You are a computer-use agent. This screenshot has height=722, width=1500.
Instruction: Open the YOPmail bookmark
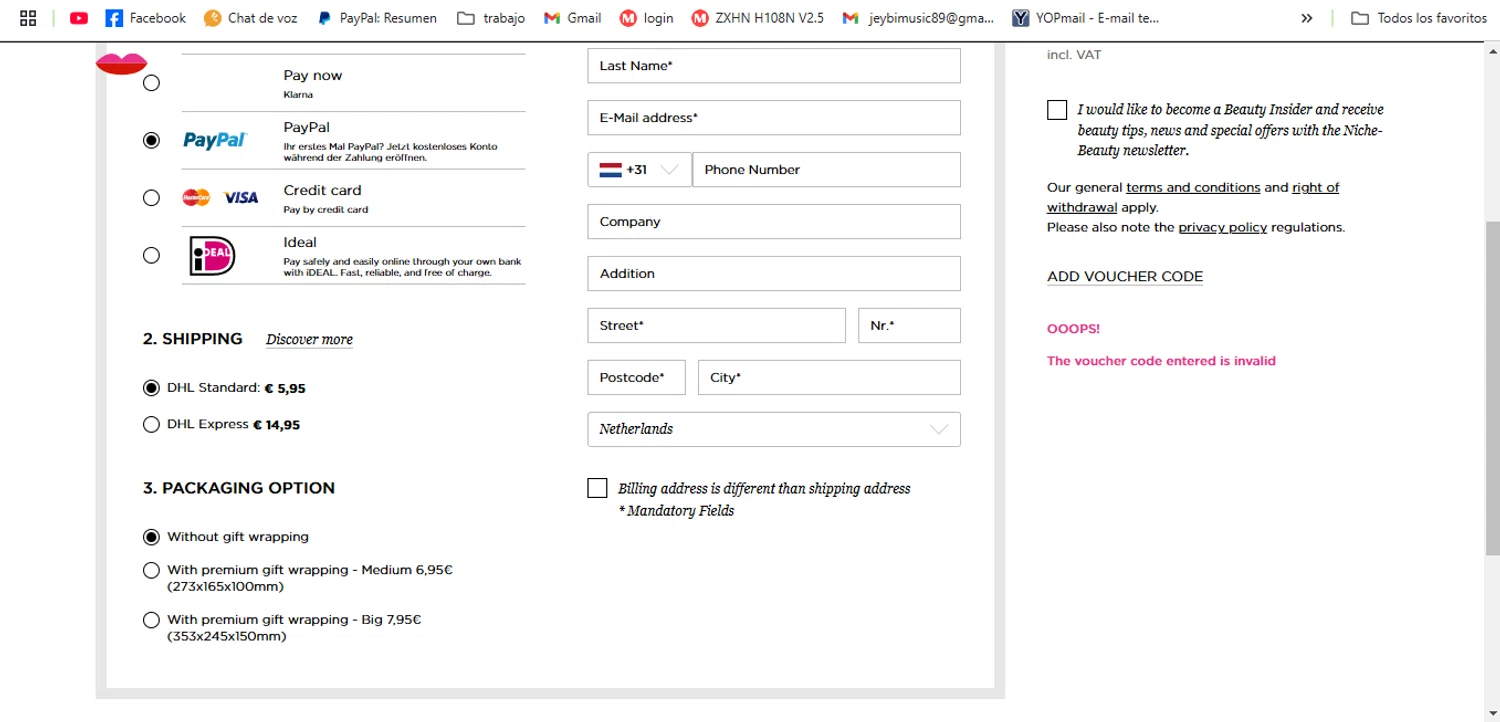point(1085,18)
